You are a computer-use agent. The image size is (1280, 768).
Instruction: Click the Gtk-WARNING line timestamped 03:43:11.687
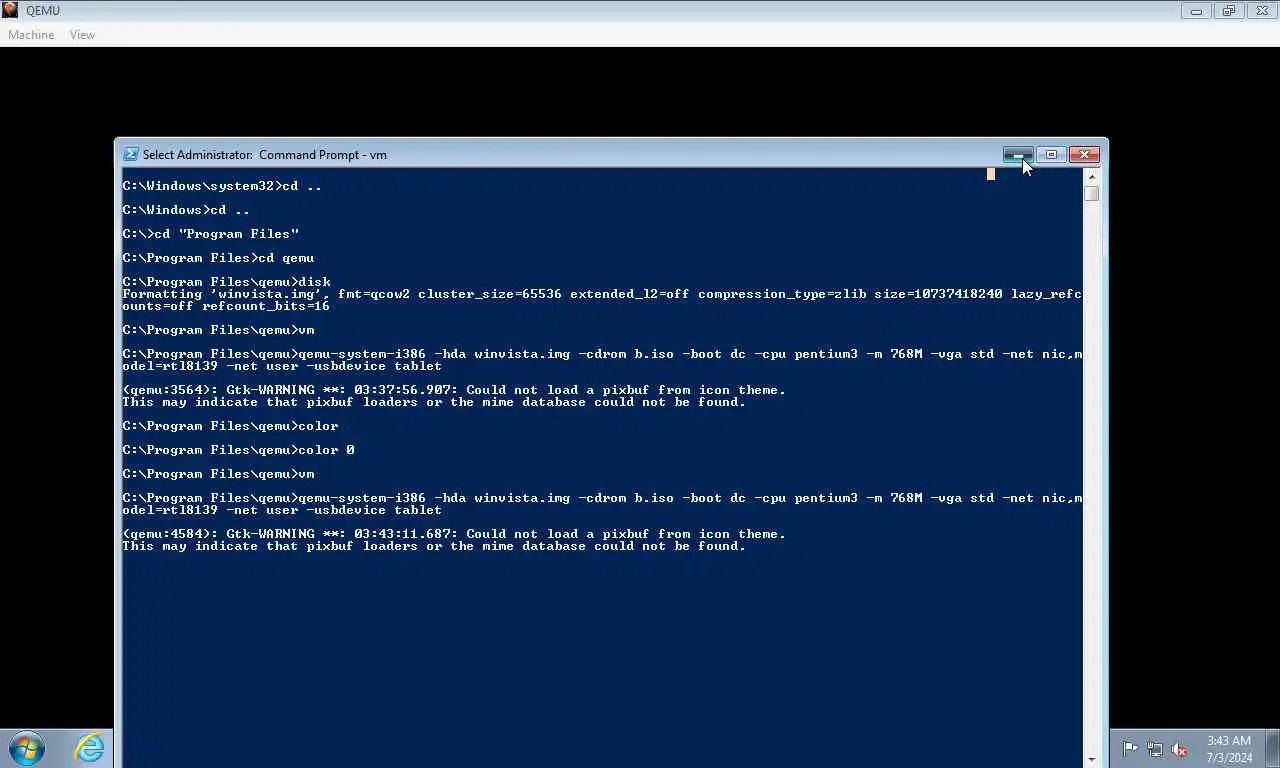[x=454, y=534]
